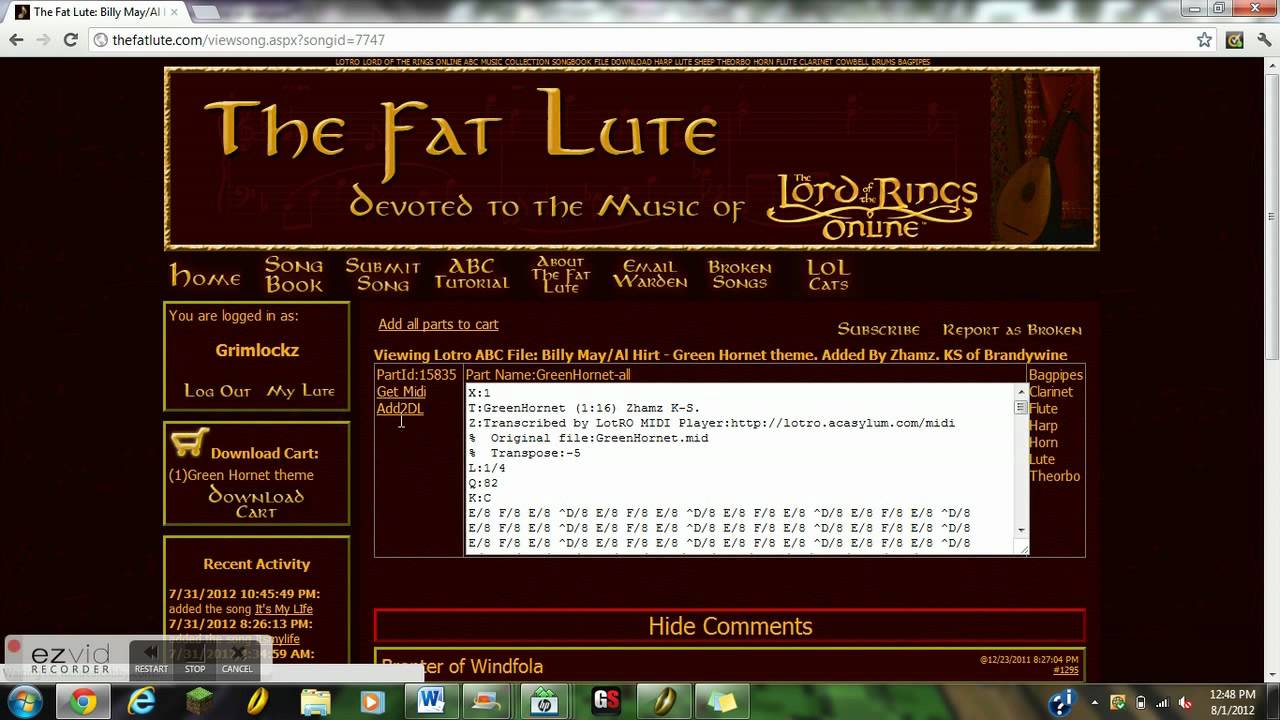Open the Broken Songs page
Viewport: 1280px width, 720px height.
click(x=739, y=274)
